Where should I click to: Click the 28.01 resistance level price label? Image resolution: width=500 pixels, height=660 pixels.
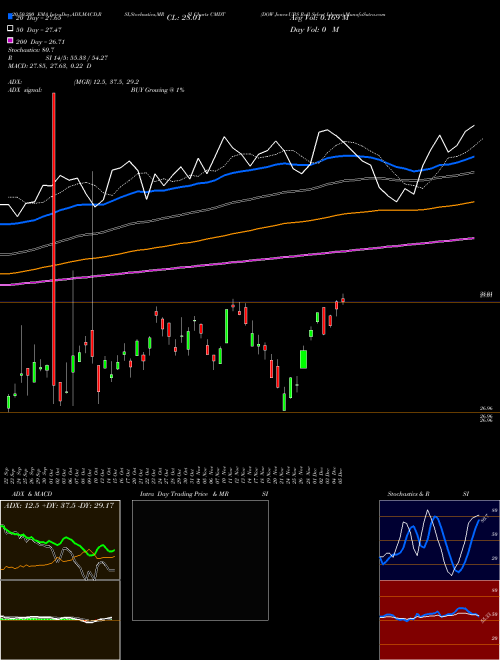(486, 295)
